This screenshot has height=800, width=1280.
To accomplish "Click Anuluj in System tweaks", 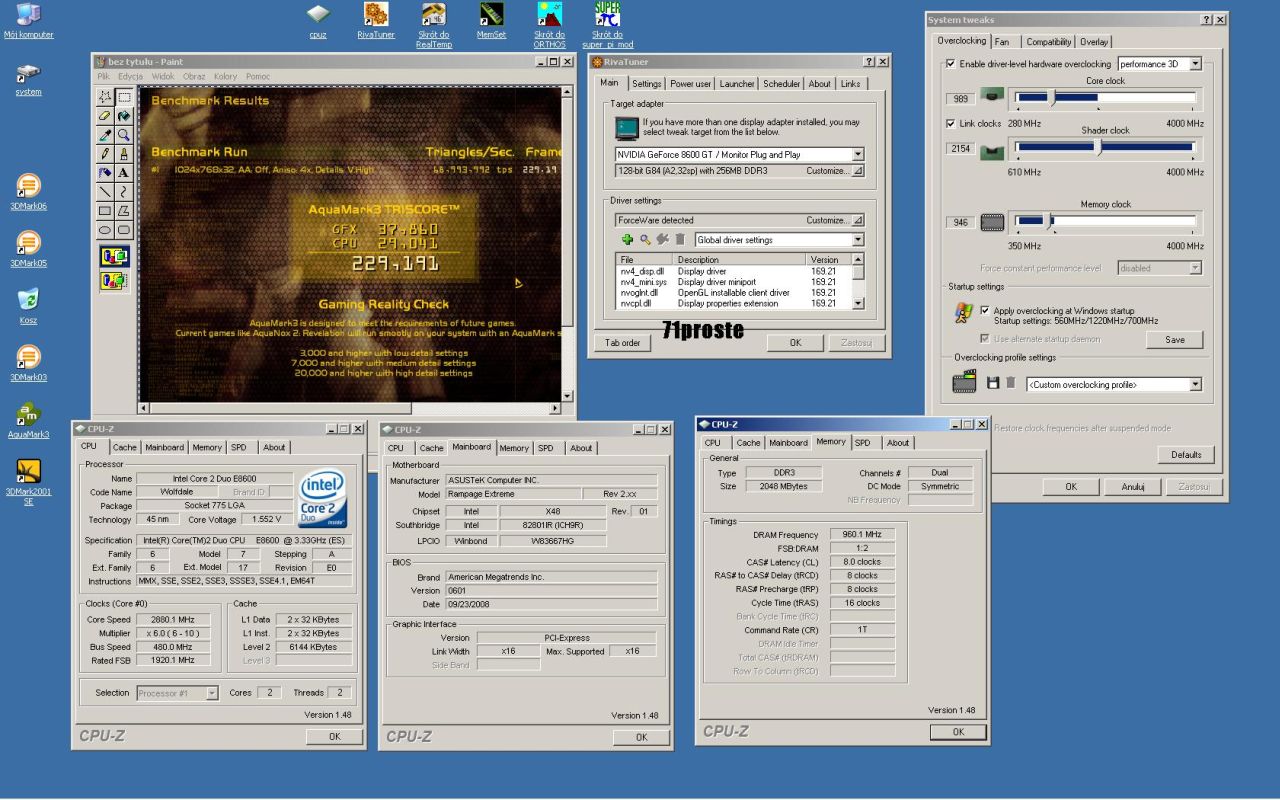I will pyautogui.click(x=1132, y=487).
